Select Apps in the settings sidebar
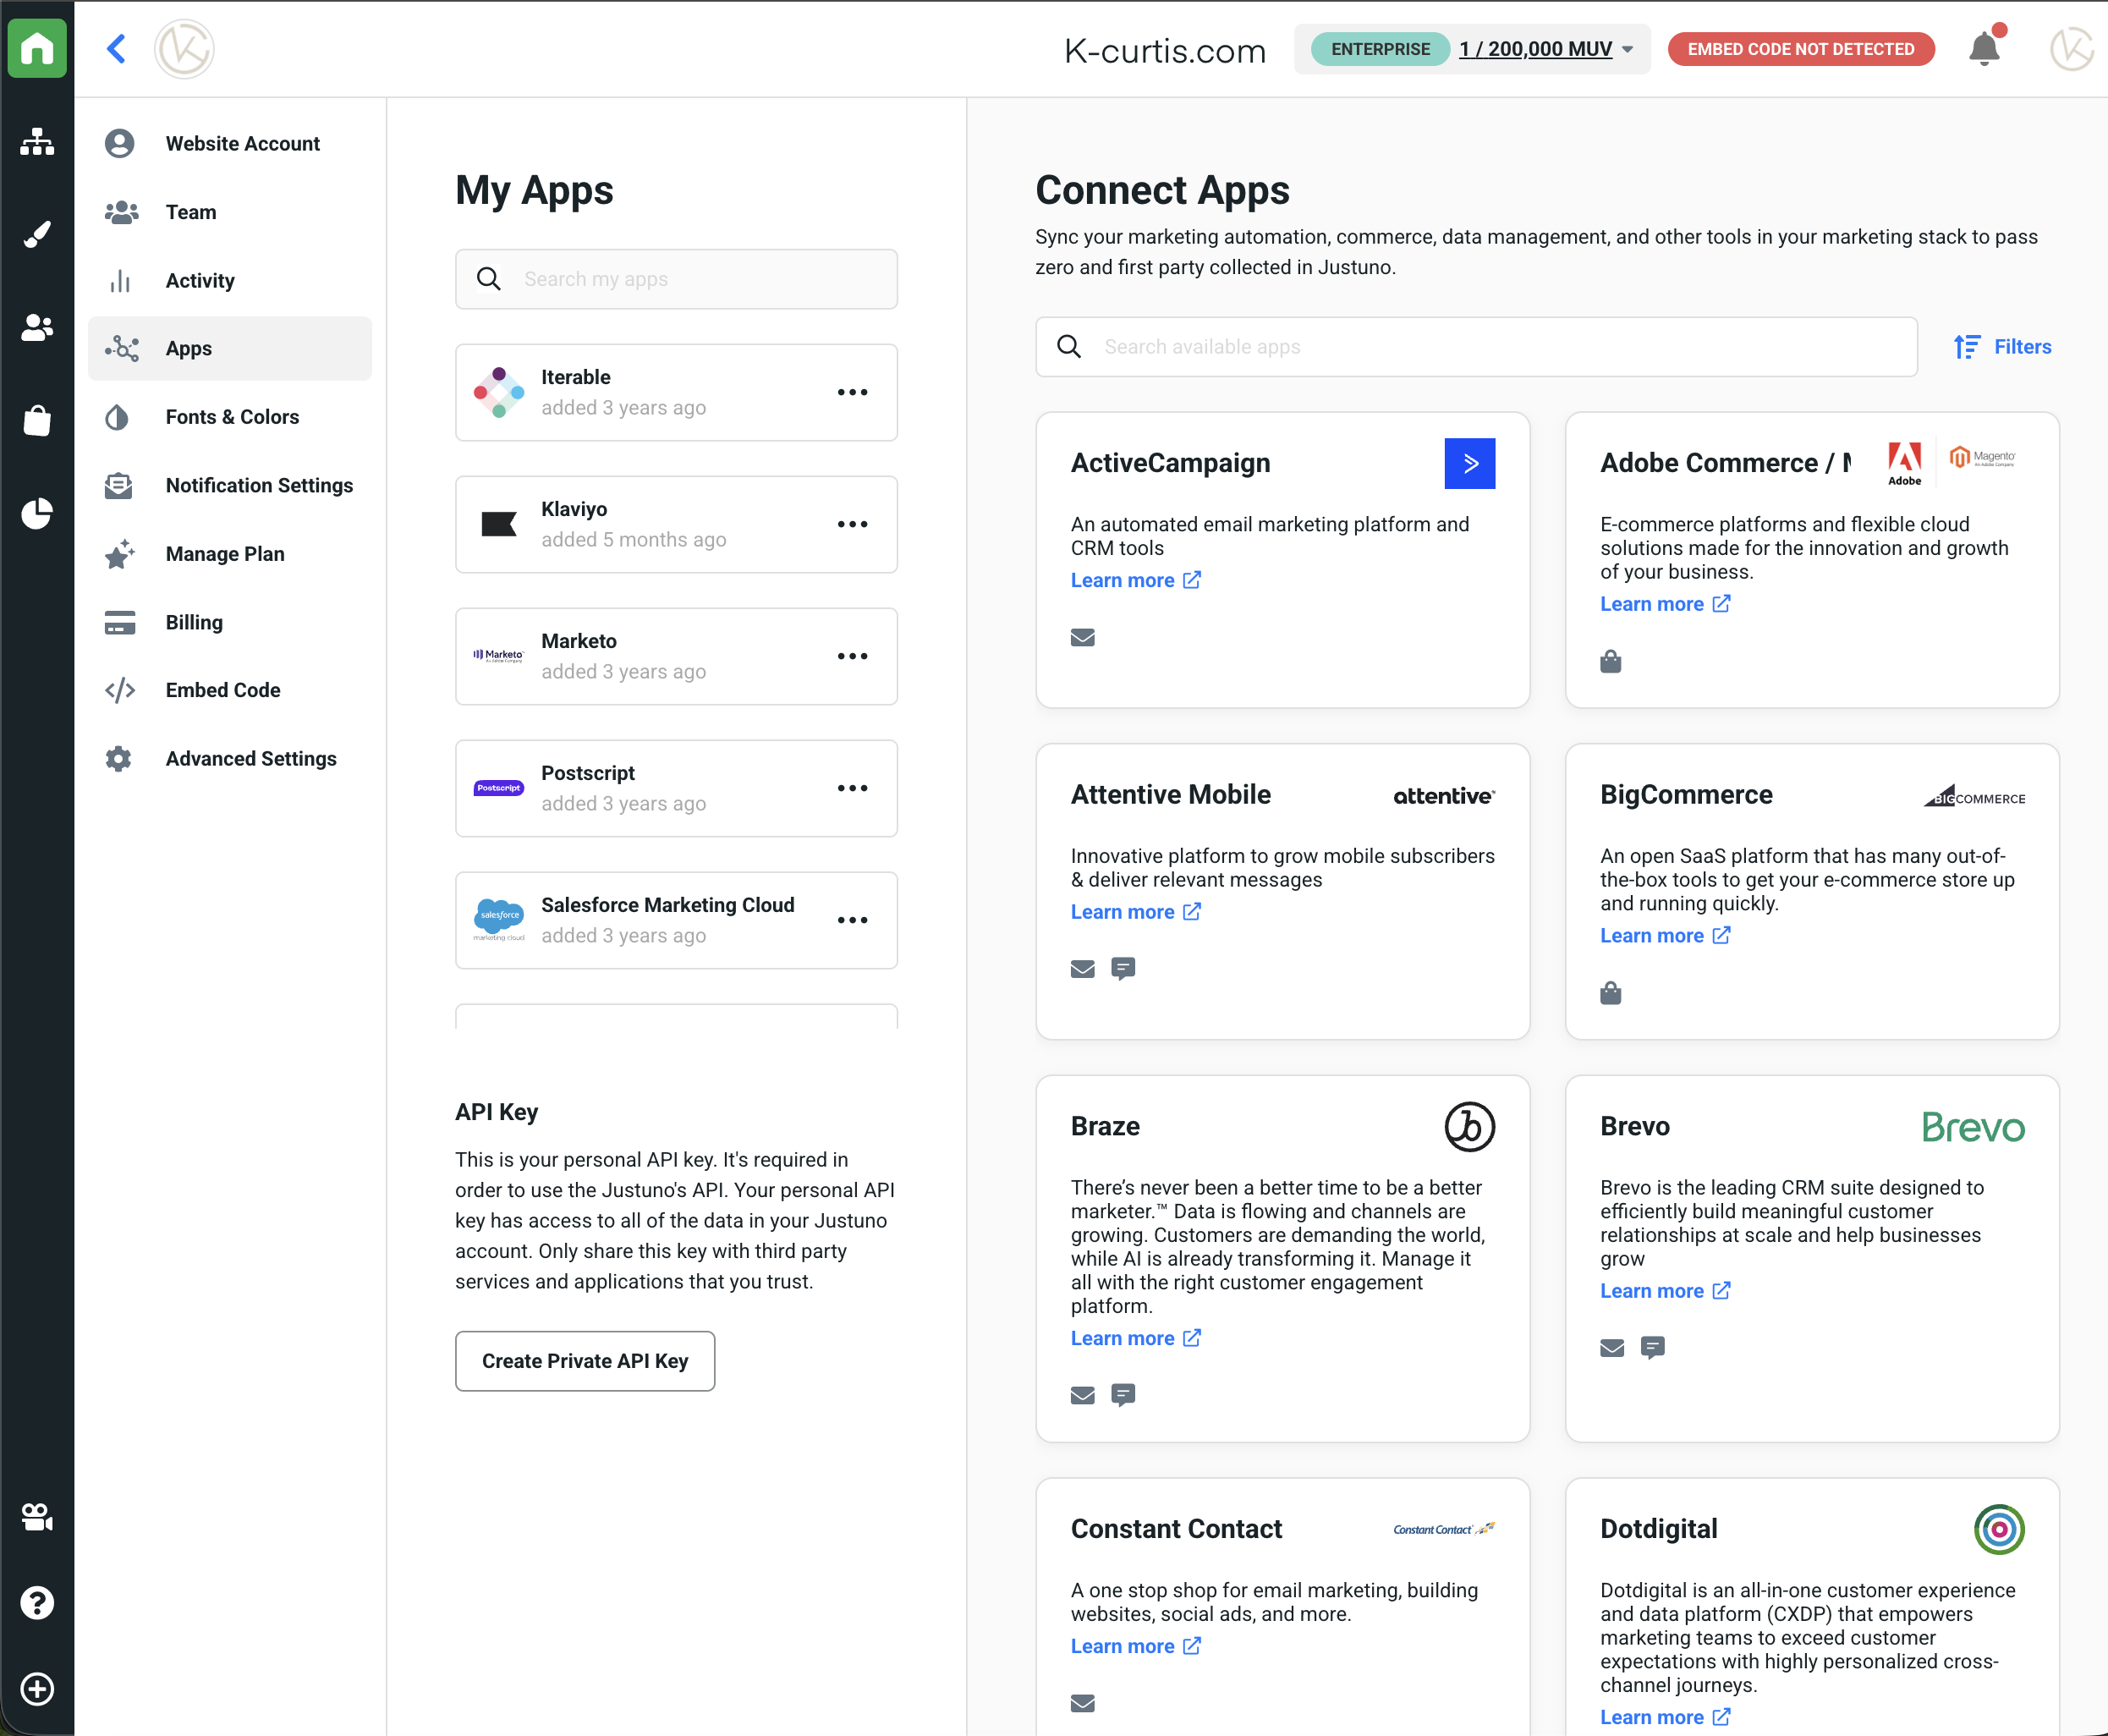Image resolution: width=2108 pixels, height=1736 pixels. pos(230,349)
